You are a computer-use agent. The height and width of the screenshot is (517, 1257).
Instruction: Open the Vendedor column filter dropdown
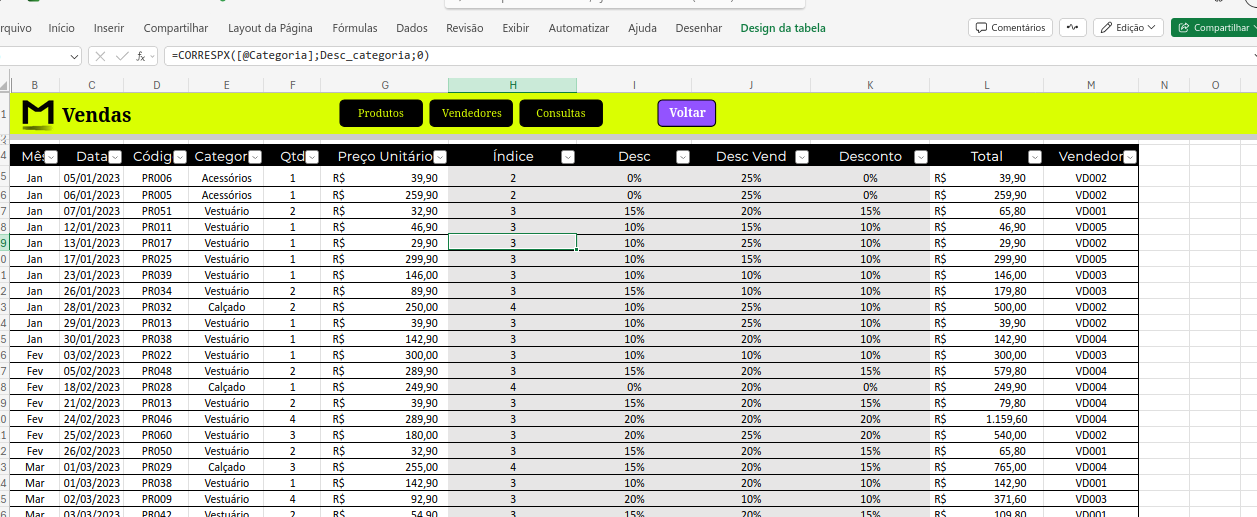1130,157
